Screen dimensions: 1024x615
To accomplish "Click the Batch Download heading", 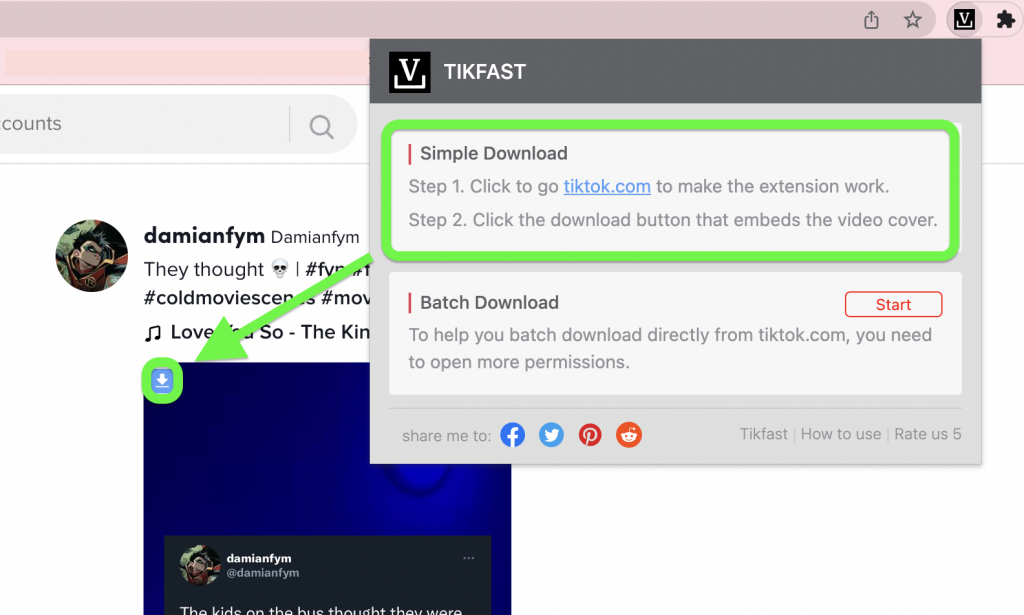I will (489, 303).
